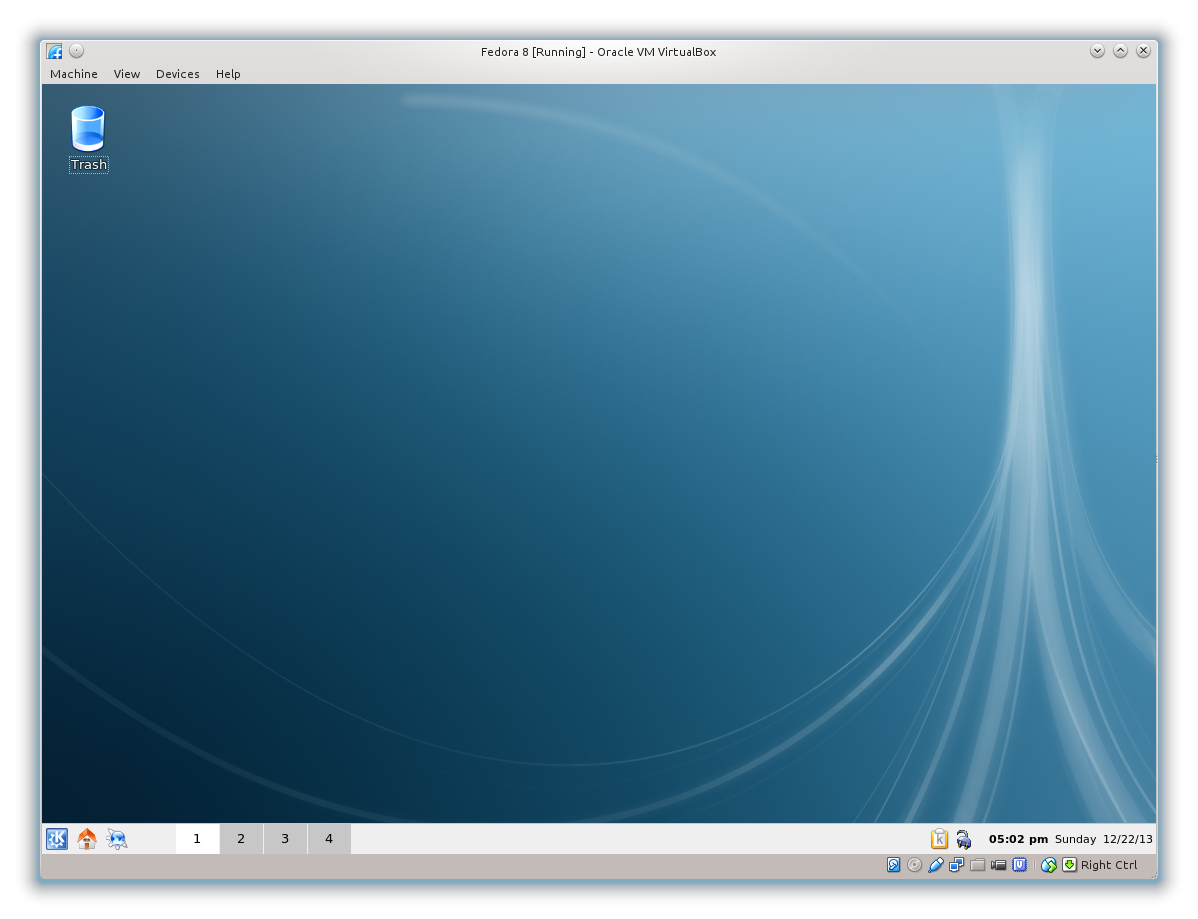Screen dimensions: 1198x919
Task: Click the network adapters status icon
Action: click(x=956, y=865)
